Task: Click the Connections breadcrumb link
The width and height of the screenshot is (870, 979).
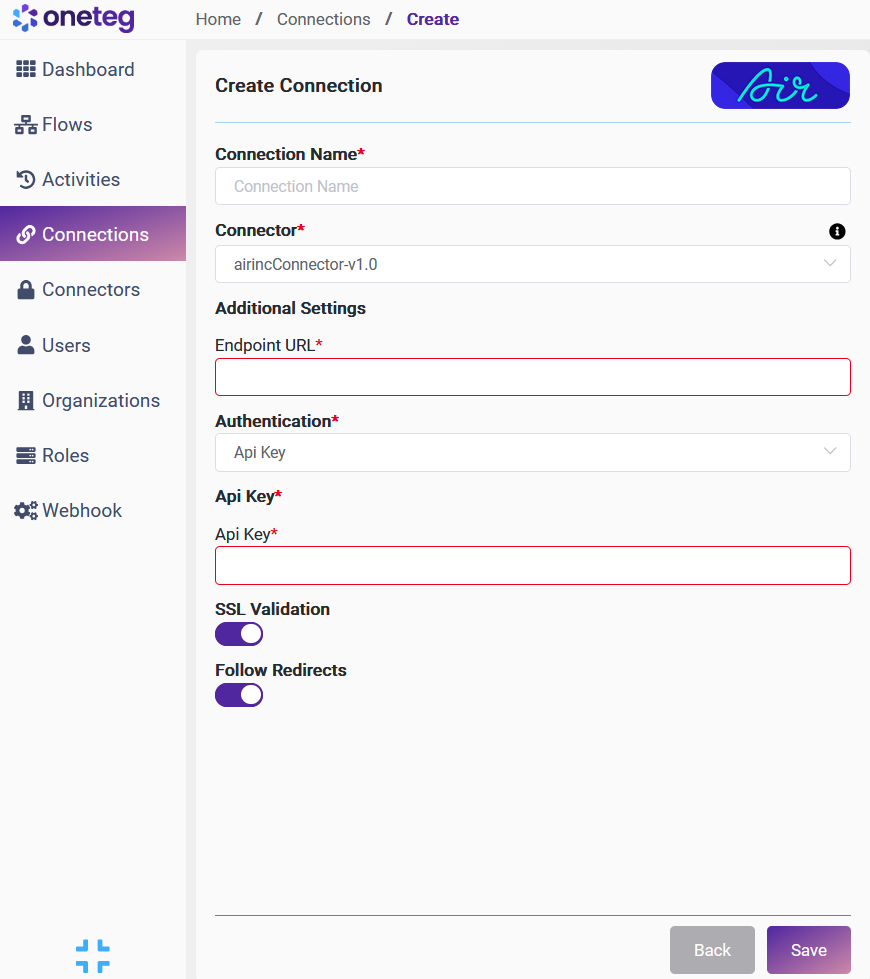Action: click(x=323, y=19)
